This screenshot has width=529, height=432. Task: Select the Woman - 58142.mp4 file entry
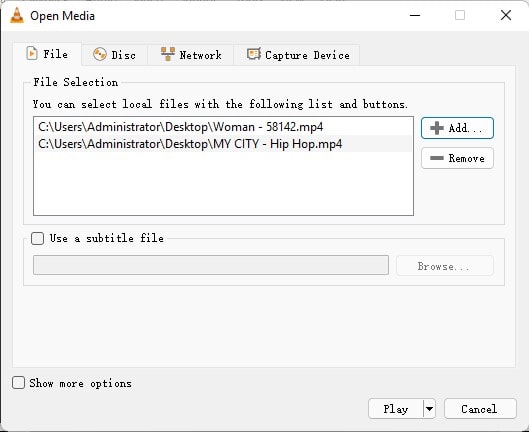point(224,127)
